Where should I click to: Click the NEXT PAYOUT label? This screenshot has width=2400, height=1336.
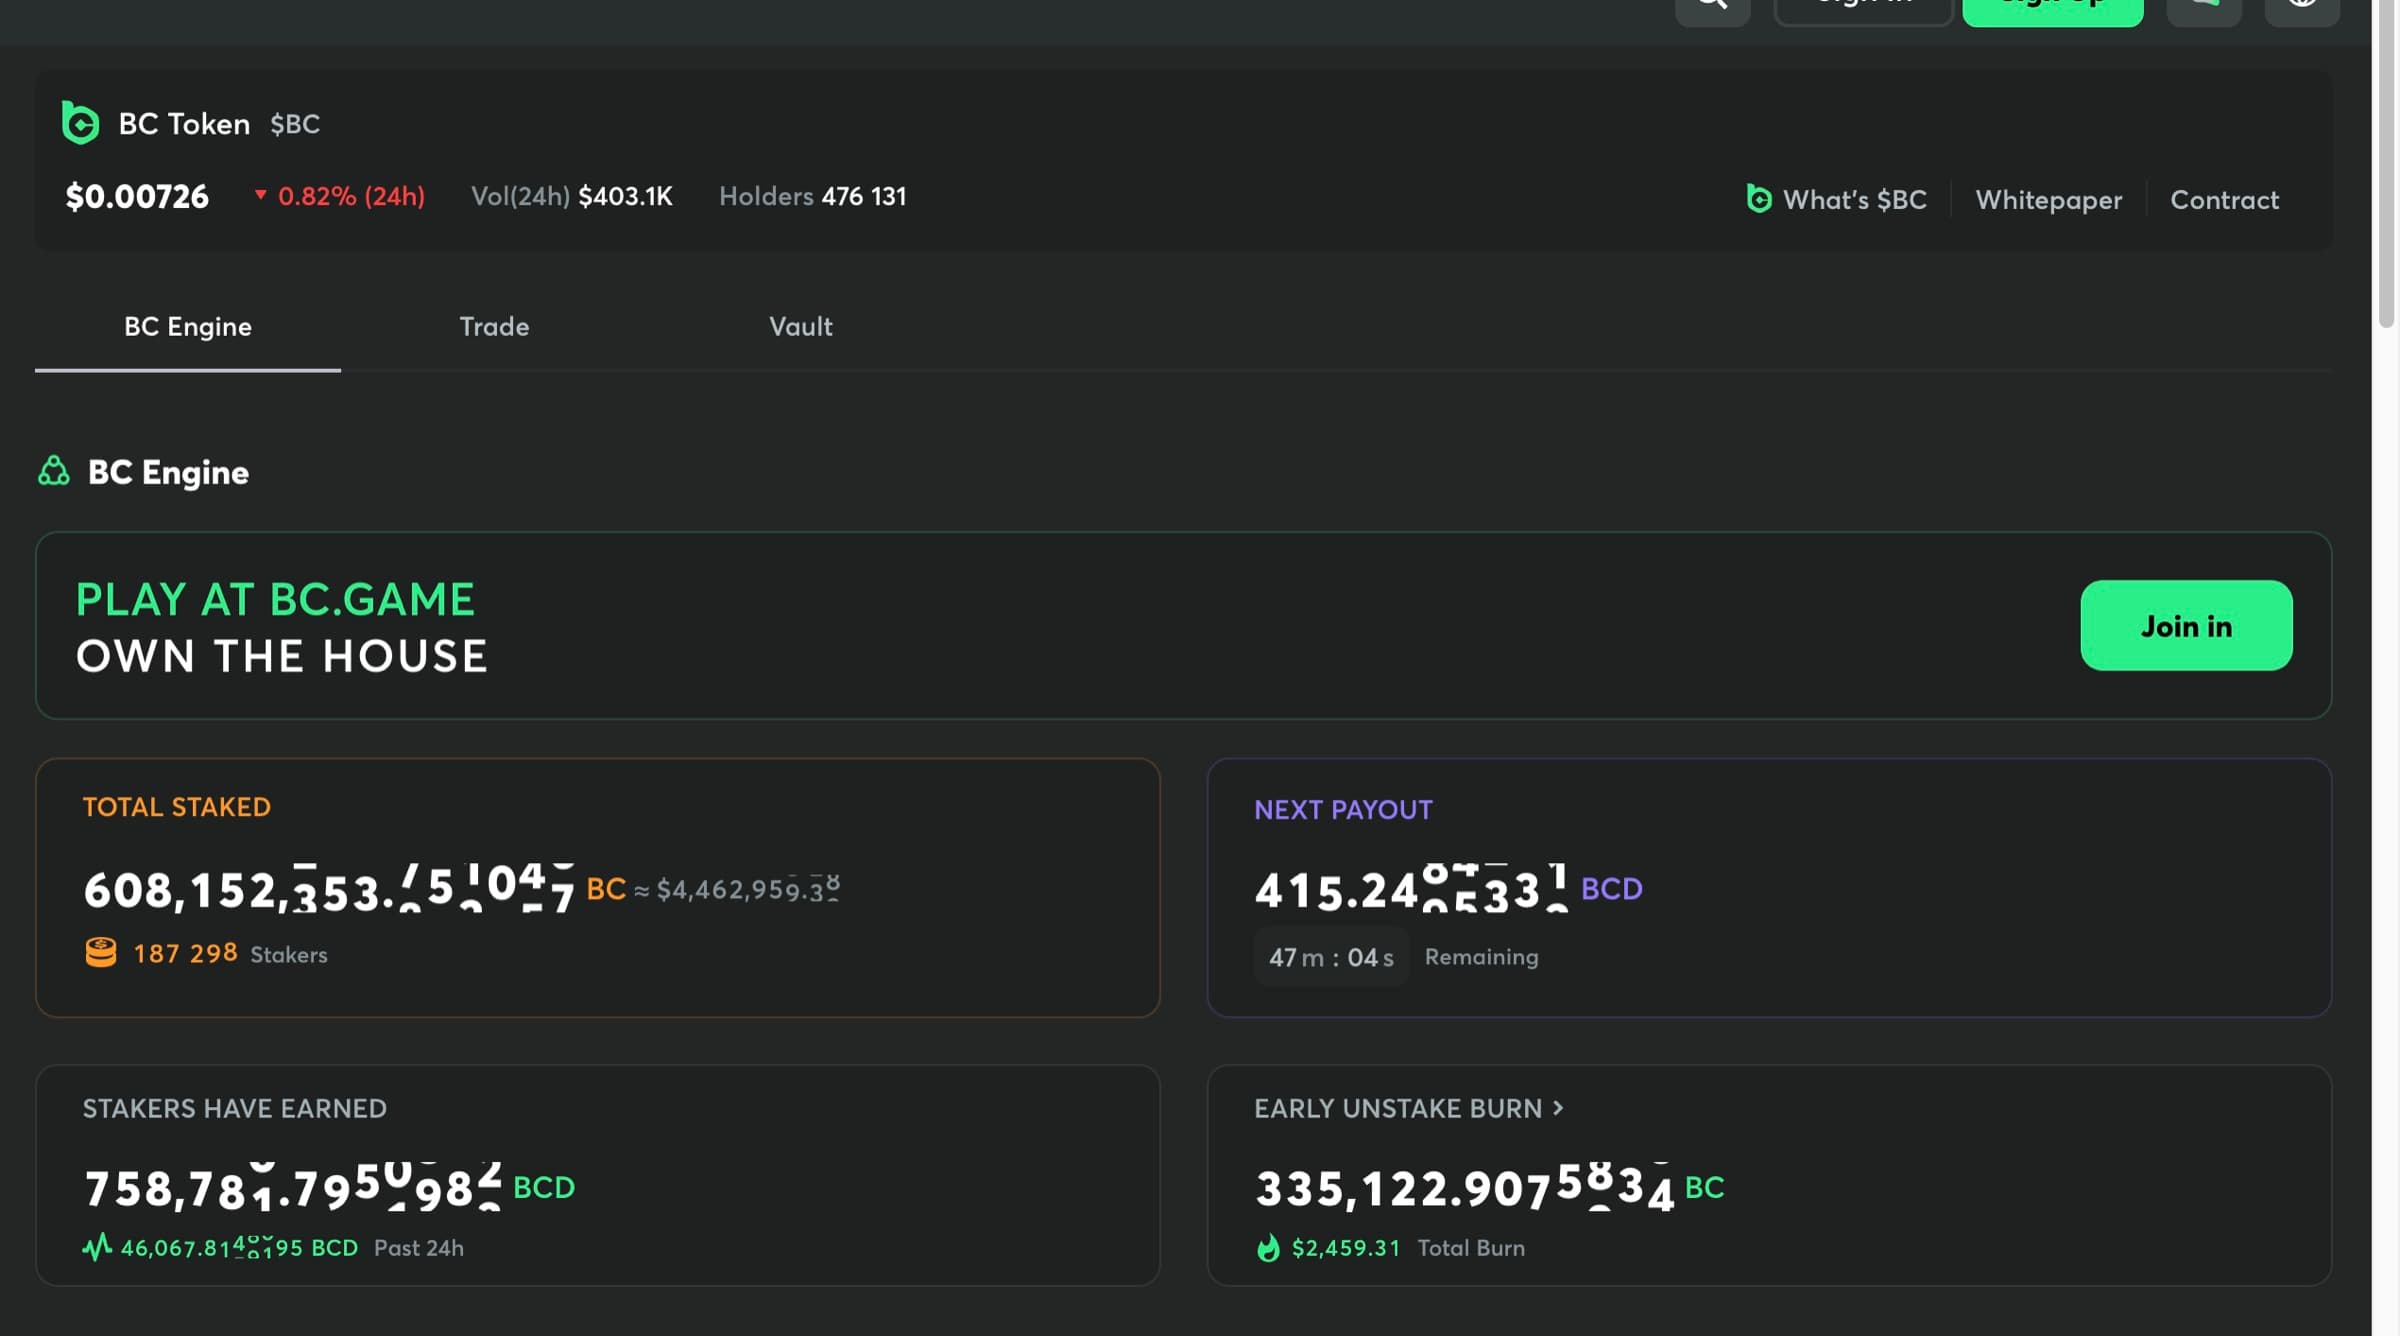[x=1343, y=810]
